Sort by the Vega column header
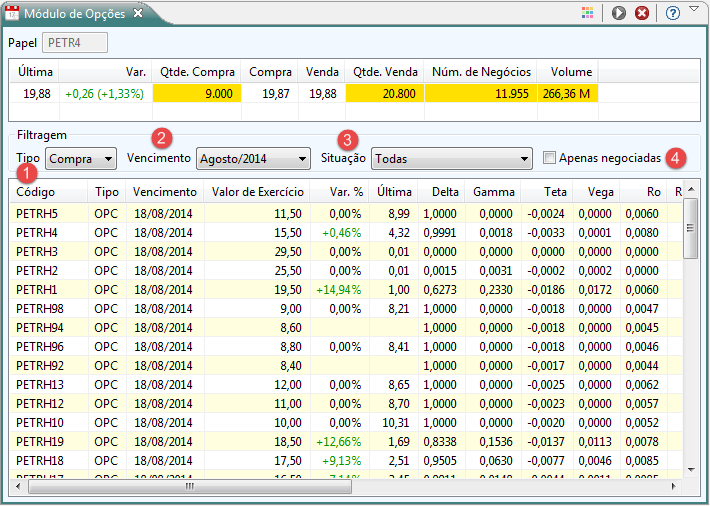This screenshot has width=710, height=506. [596, 192]
